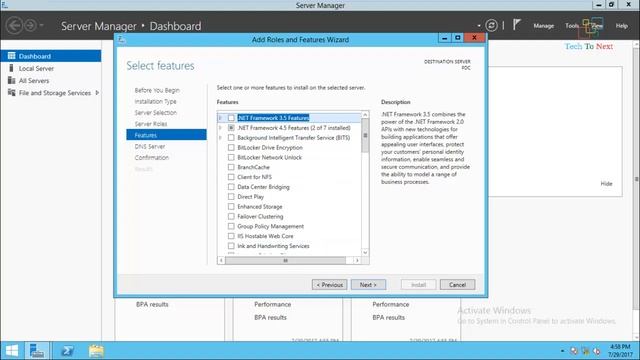The height and width of the screenshot is (360, 640).
Task: Open the View menu
Action: 597,26
